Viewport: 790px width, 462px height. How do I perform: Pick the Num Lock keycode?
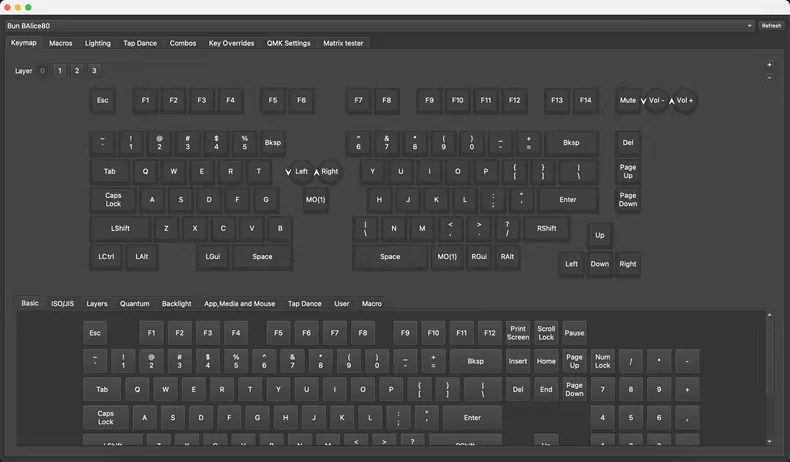(x=603, y=361)
